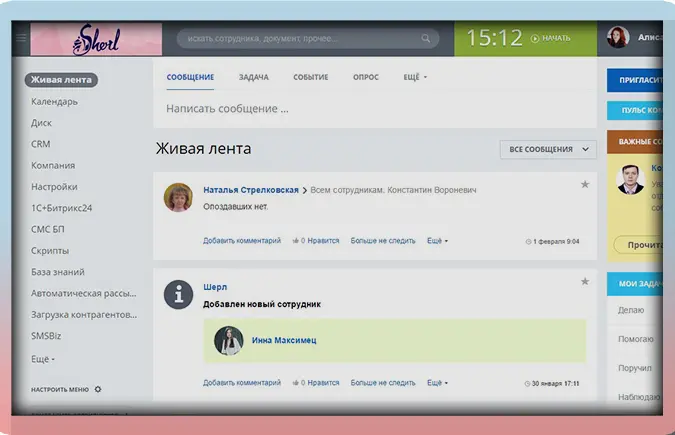Open Инна Максимец's profile link

pos(284,341)
